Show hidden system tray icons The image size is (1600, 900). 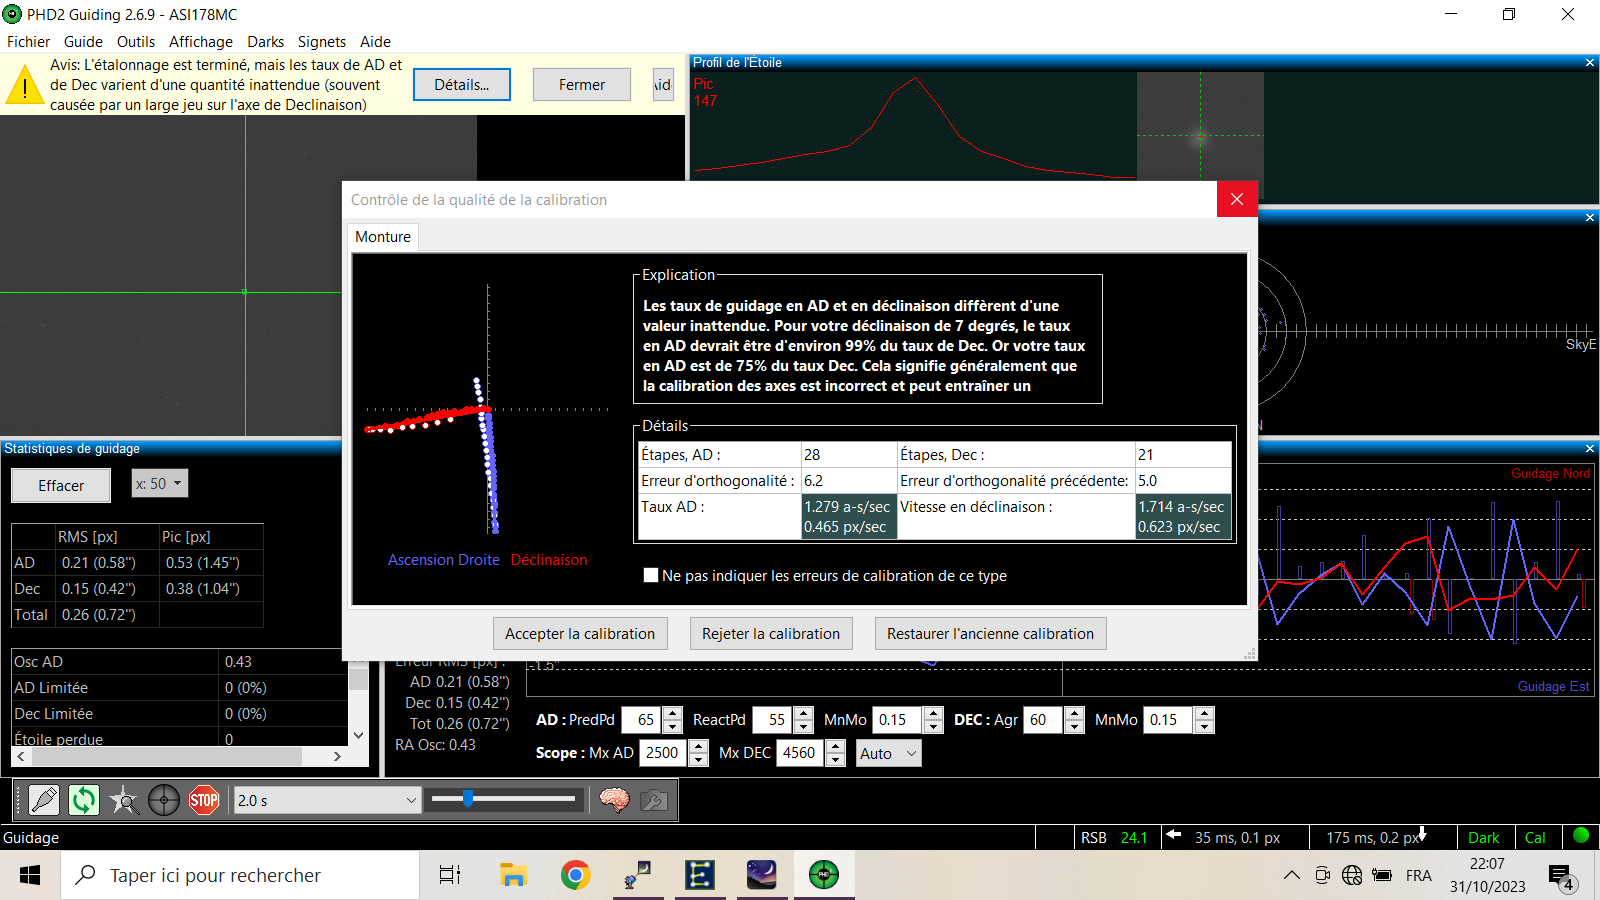point(1292,875)
